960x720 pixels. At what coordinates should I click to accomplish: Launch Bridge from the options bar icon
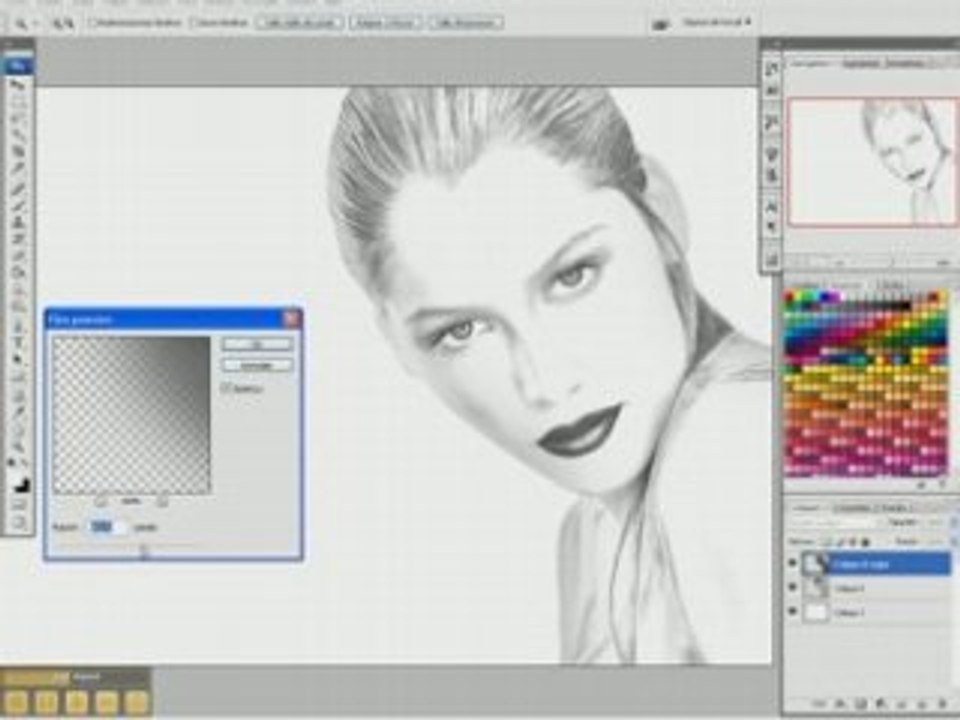tap(659, 24)
